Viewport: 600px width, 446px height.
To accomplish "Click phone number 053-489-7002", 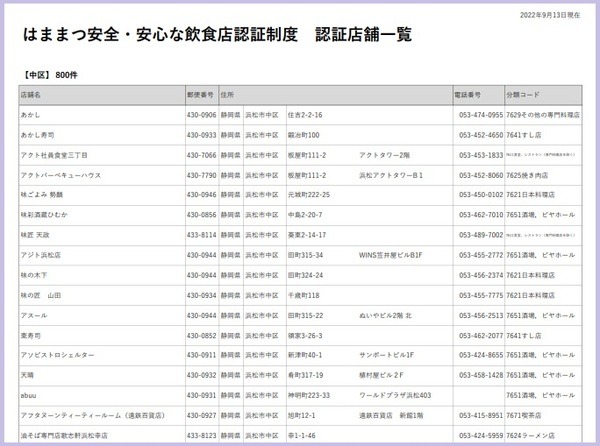I will click(481, 235).
